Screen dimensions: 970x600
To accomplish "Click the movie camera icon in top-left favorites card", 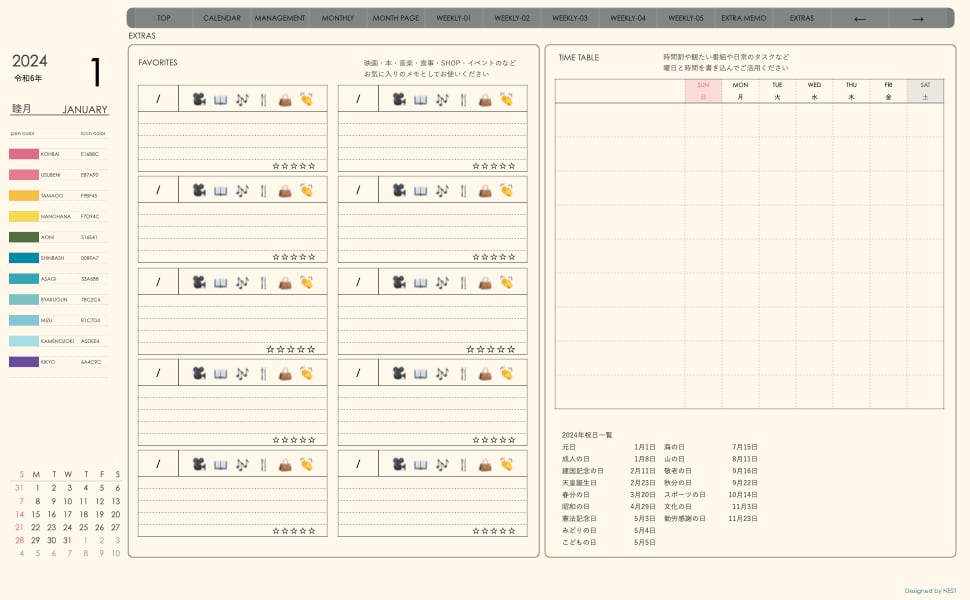I will (x=199, y=99).
